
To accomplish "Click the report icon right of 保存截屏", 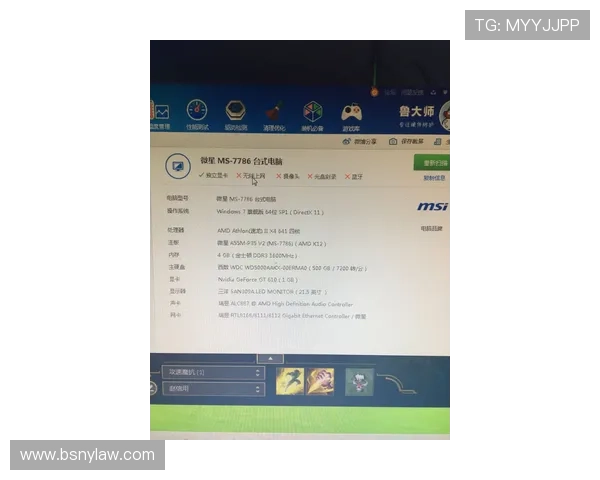I will [437, 142].
